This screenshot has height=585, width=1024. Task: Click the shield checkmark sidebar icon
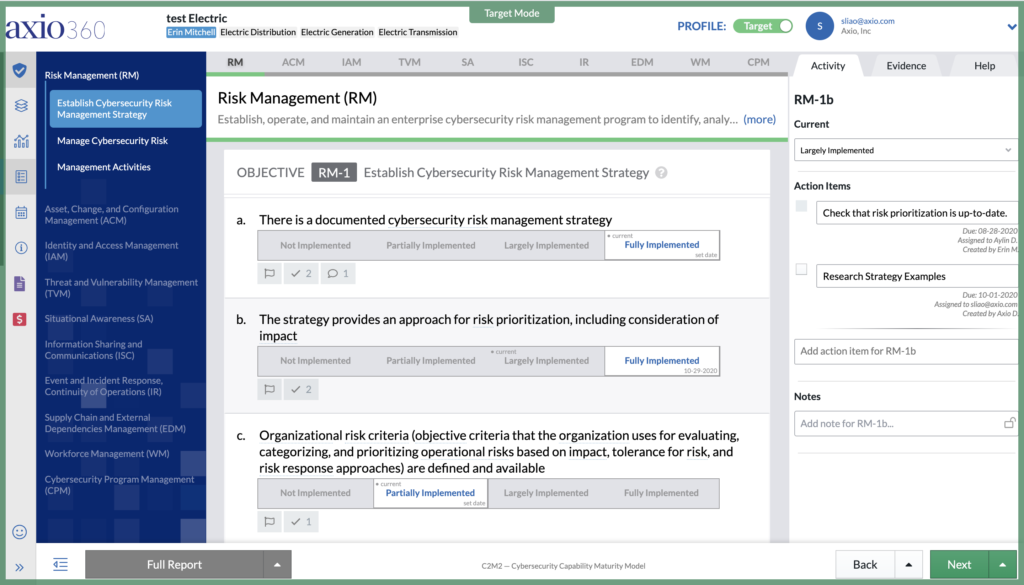coord(20,70)
